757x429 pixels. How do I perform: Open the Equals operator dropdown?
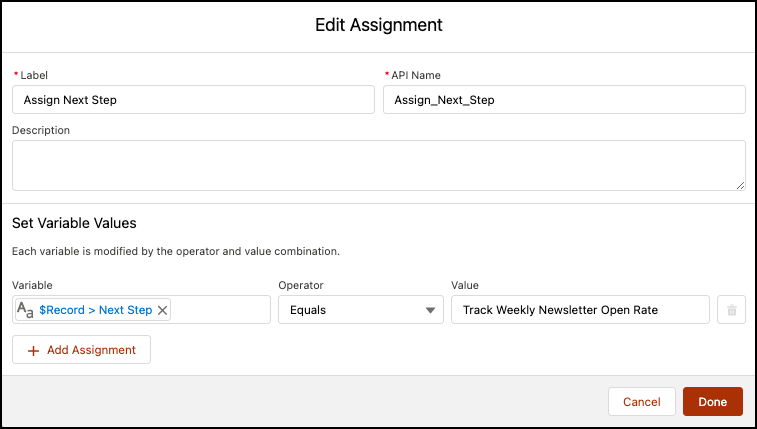[x=360, y=310]
